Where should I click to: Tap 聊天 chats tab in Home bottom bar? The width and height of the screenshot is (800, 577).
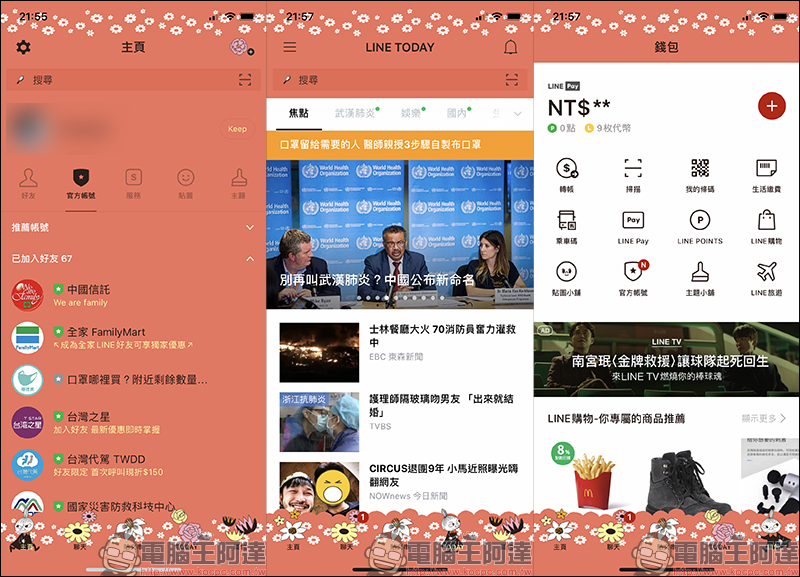pos(80,531)
